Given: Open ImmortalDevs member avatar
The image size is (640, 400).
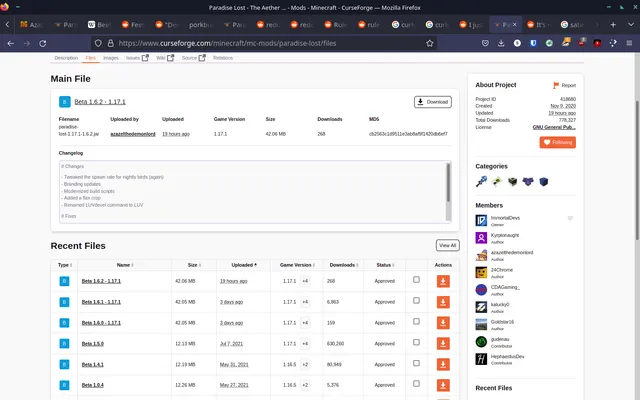Looking at the screenshot, I should (481, 220).
